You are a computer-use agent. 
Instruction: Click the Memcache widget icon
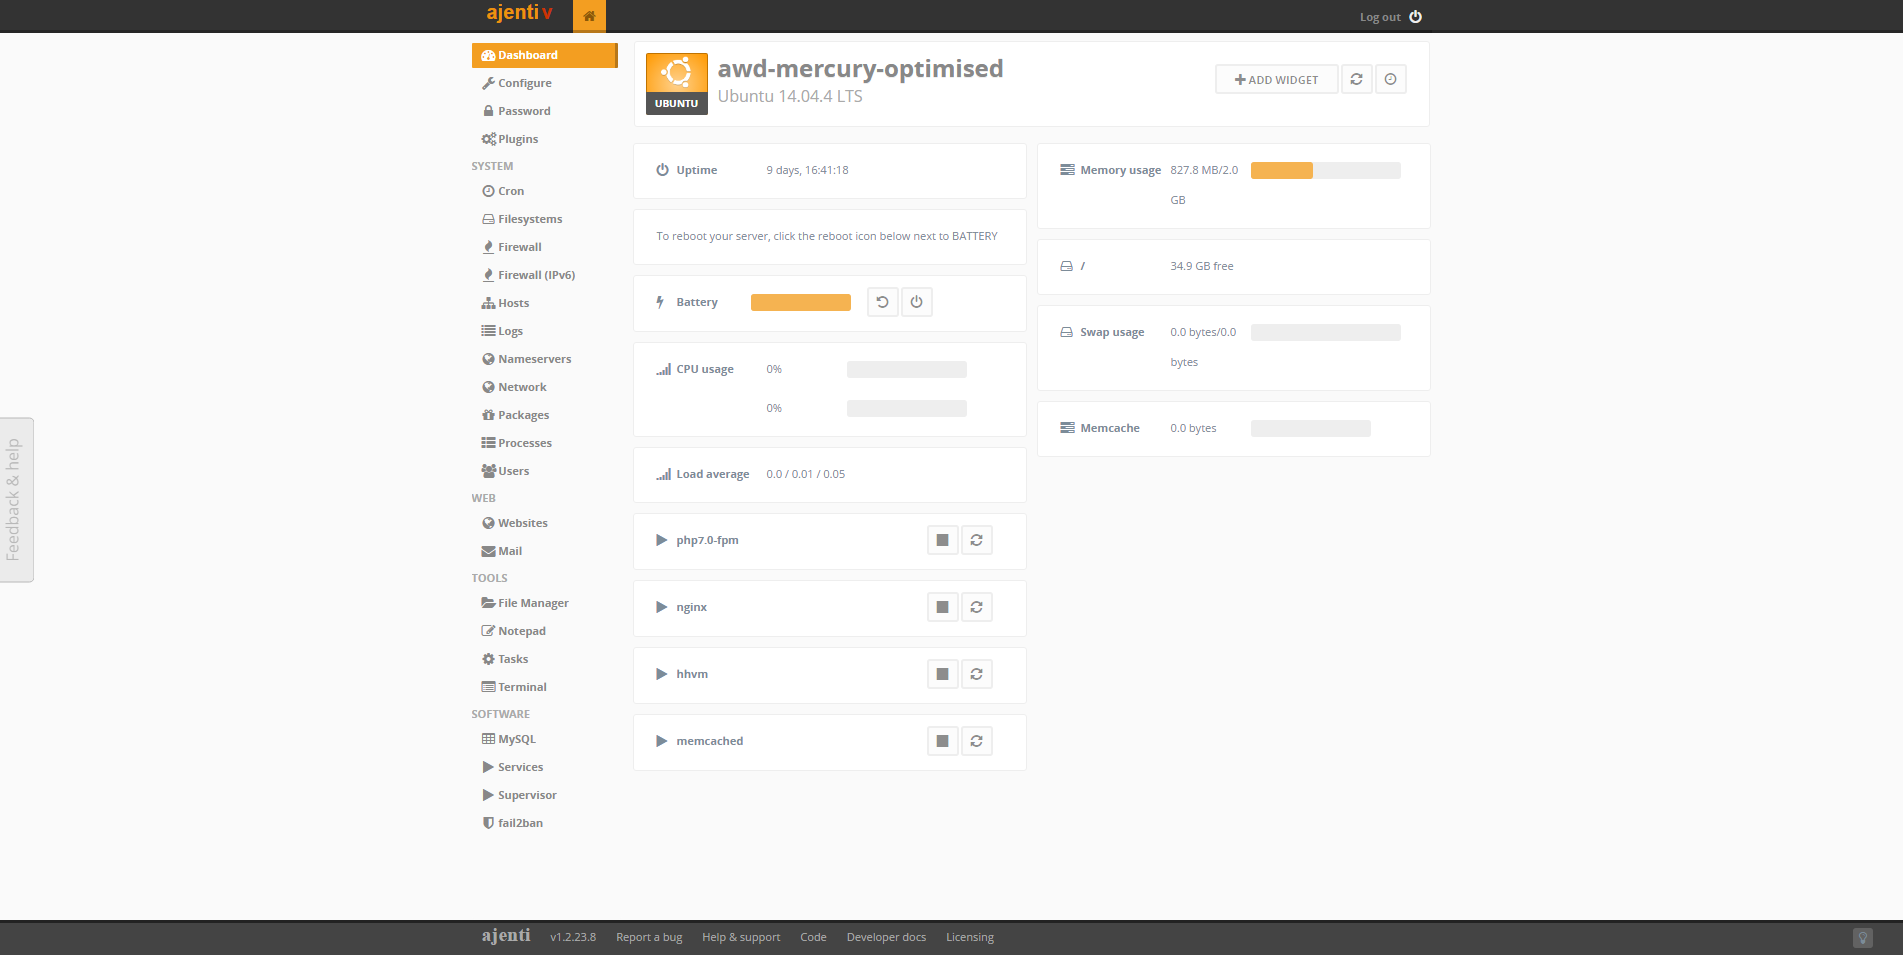pos(1067,428)
